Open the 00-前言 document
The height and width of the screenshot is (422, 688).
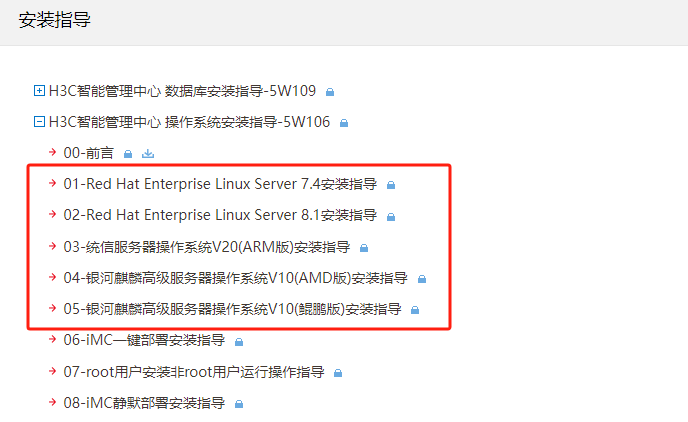point(89,153)
